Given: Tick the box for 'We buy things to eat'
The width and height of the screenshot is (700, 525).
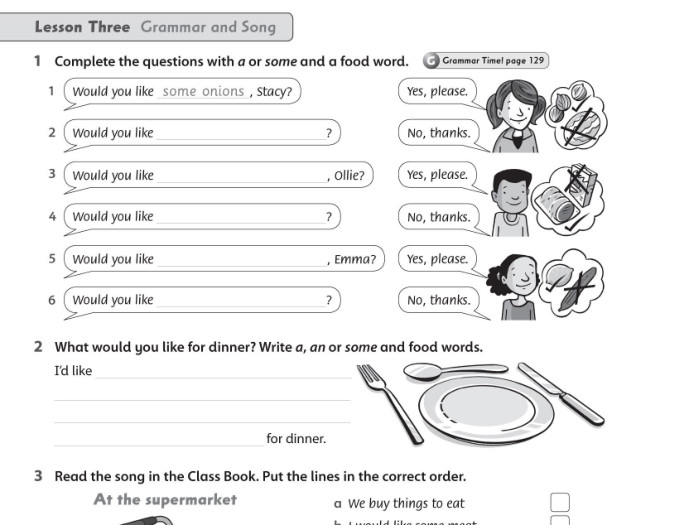Looking at the screenshot, I should coord(560,502).
